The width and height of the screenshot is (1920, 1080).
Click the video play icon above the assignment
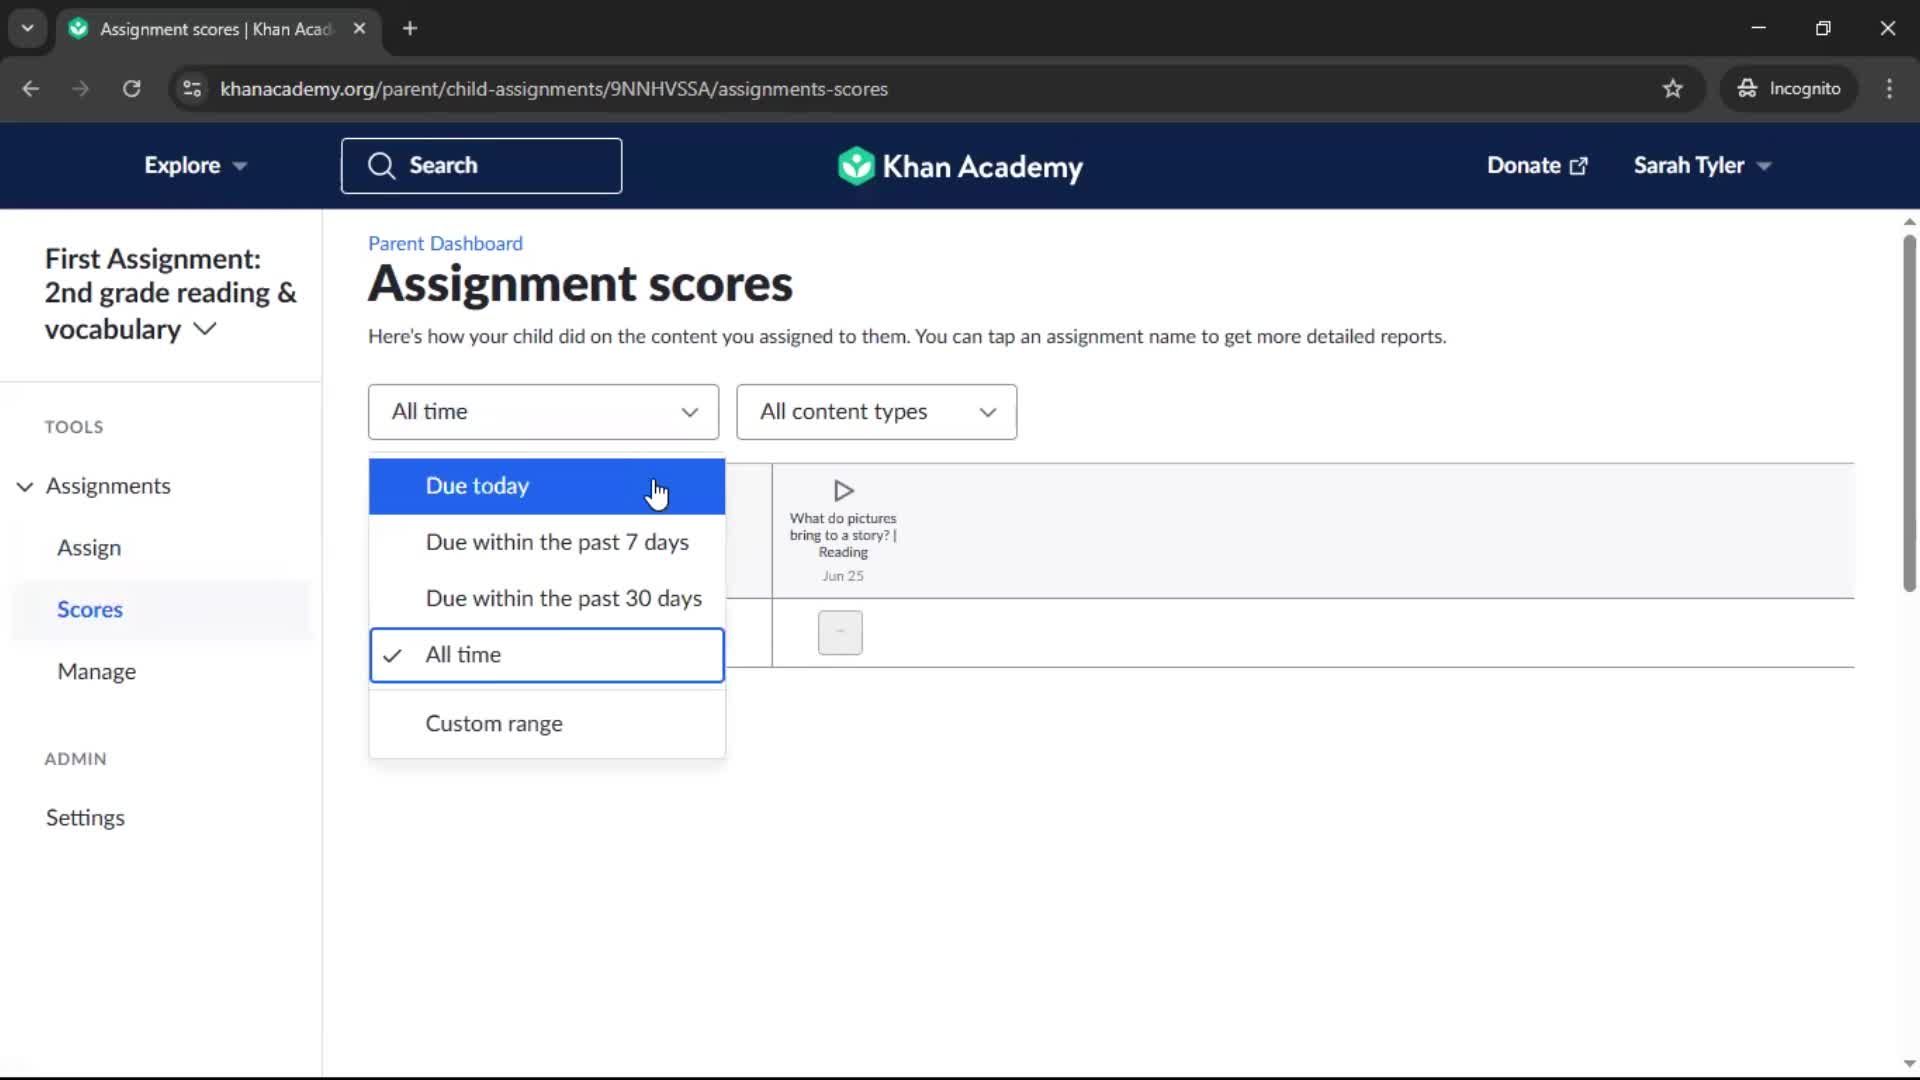(843, 490)
